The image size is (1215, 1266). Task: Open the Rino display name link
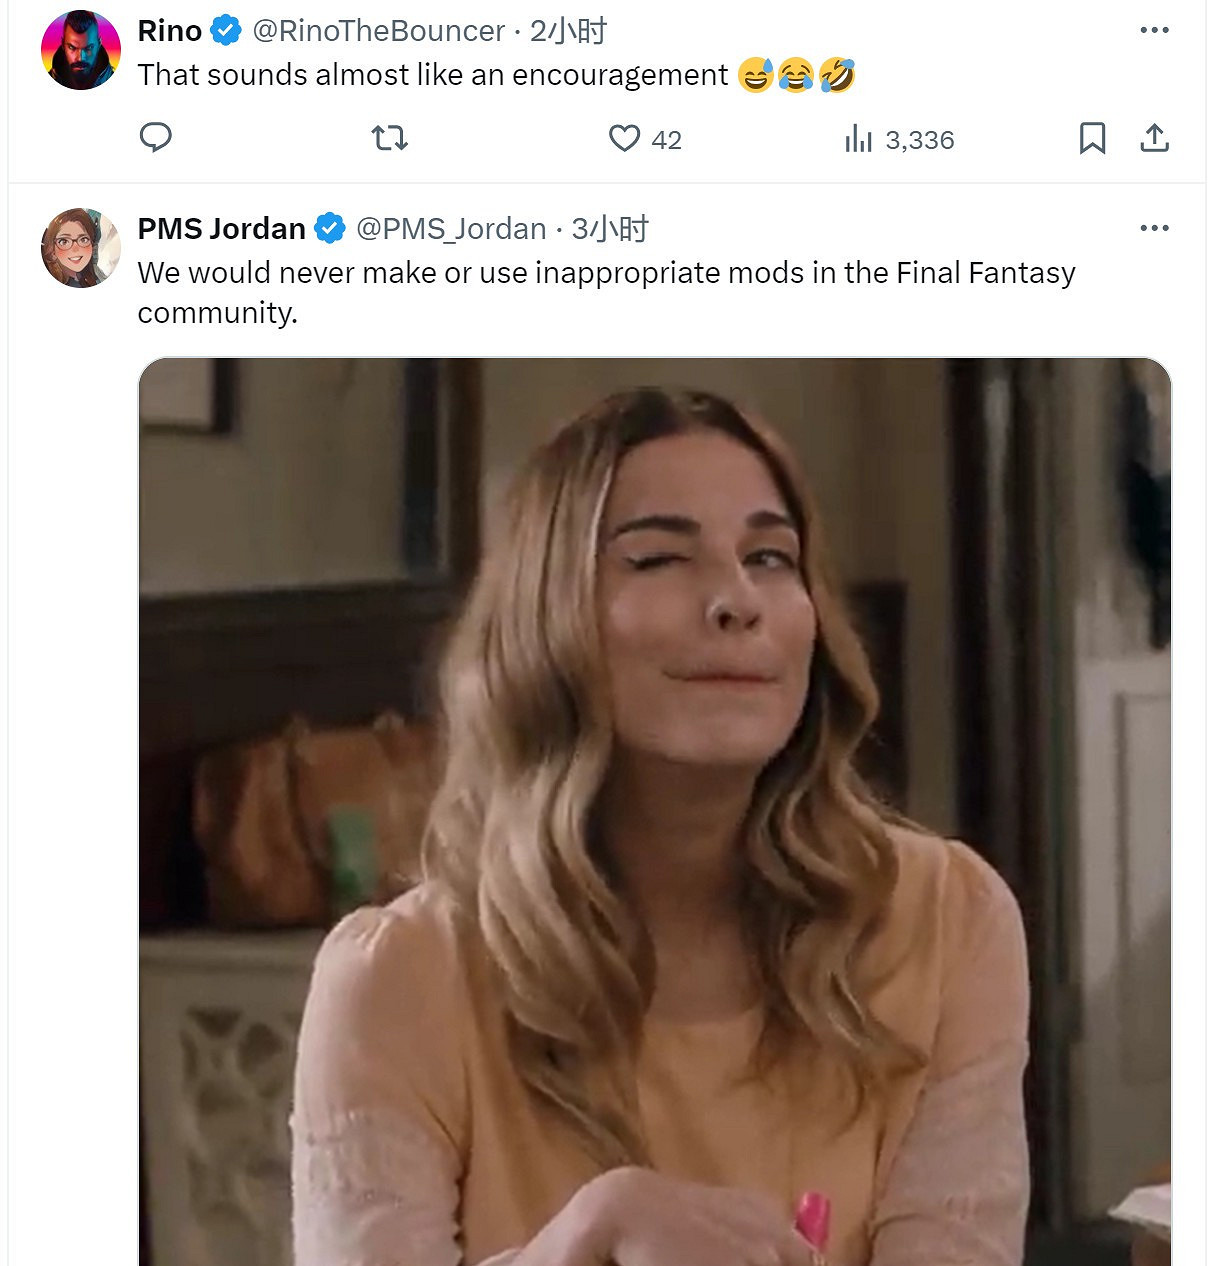pos(170,31)
